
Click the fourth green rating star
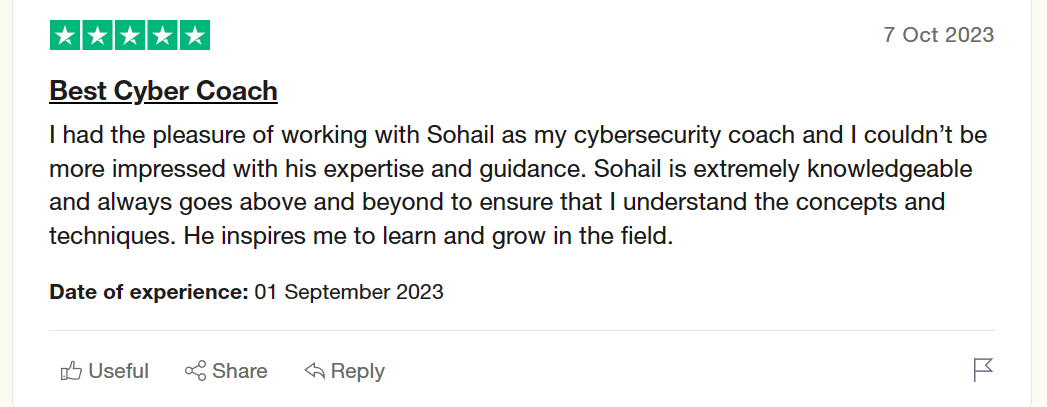pyautogui.click(x=162, y=36)
